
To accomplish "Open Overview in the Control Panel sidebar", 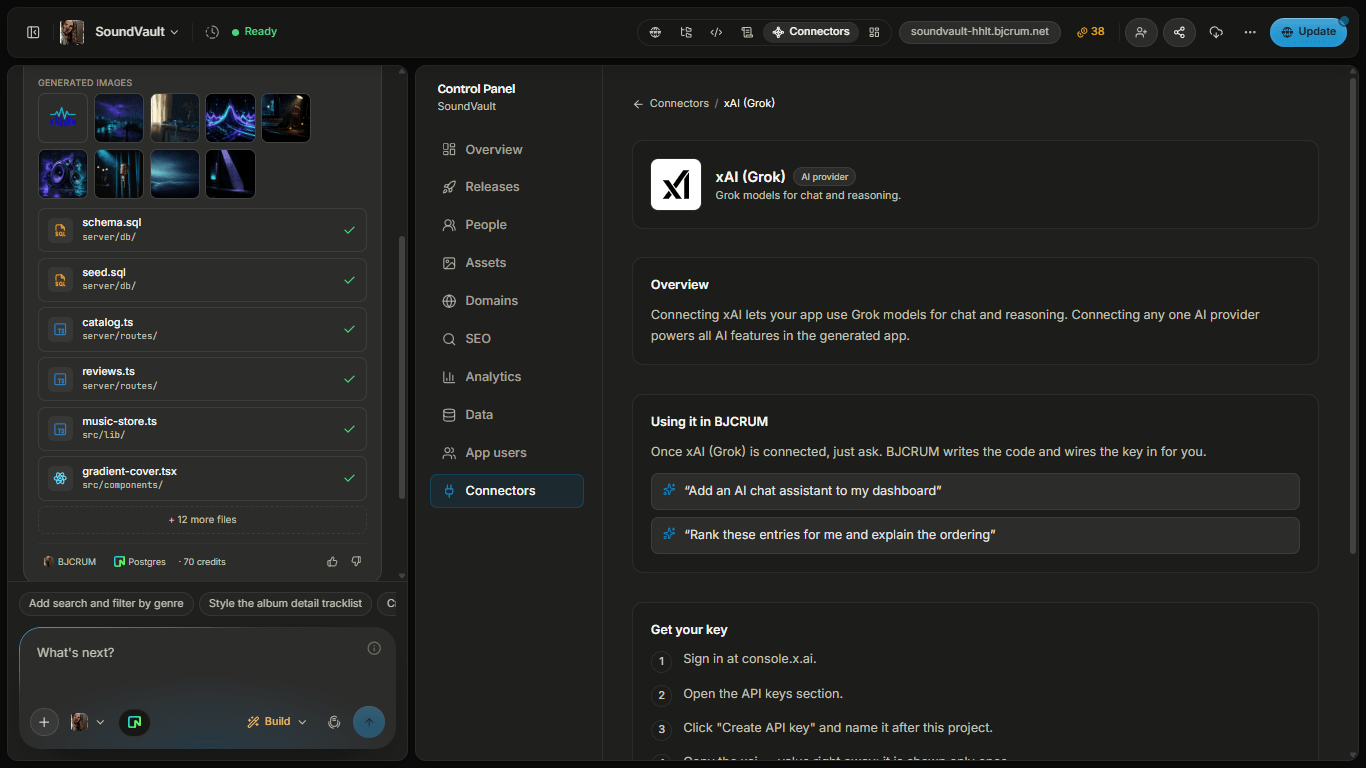I will 507,150.
